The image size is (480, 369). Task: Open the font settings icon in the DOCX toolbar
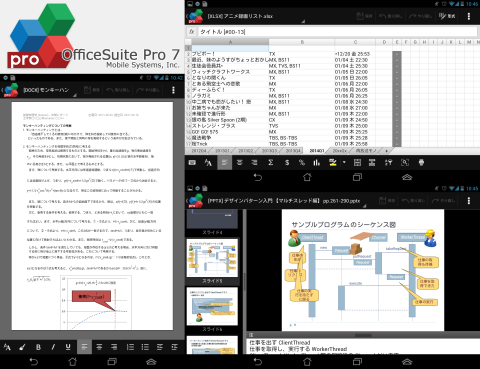click(7, 347)
